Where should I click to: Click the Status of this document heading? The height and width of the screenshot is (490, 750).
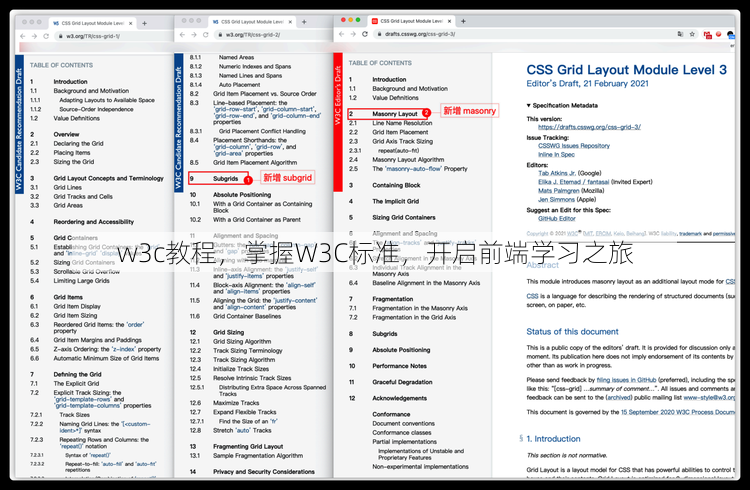tap(572, 332)
